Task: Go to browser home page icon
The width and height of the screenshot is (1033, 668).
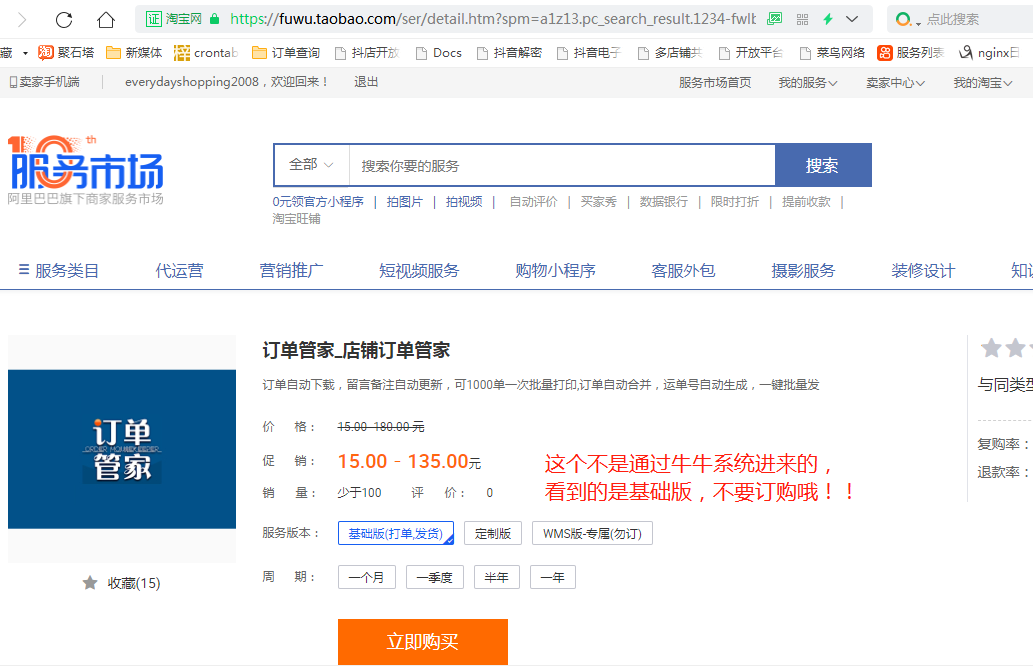Action: (105, 20)
